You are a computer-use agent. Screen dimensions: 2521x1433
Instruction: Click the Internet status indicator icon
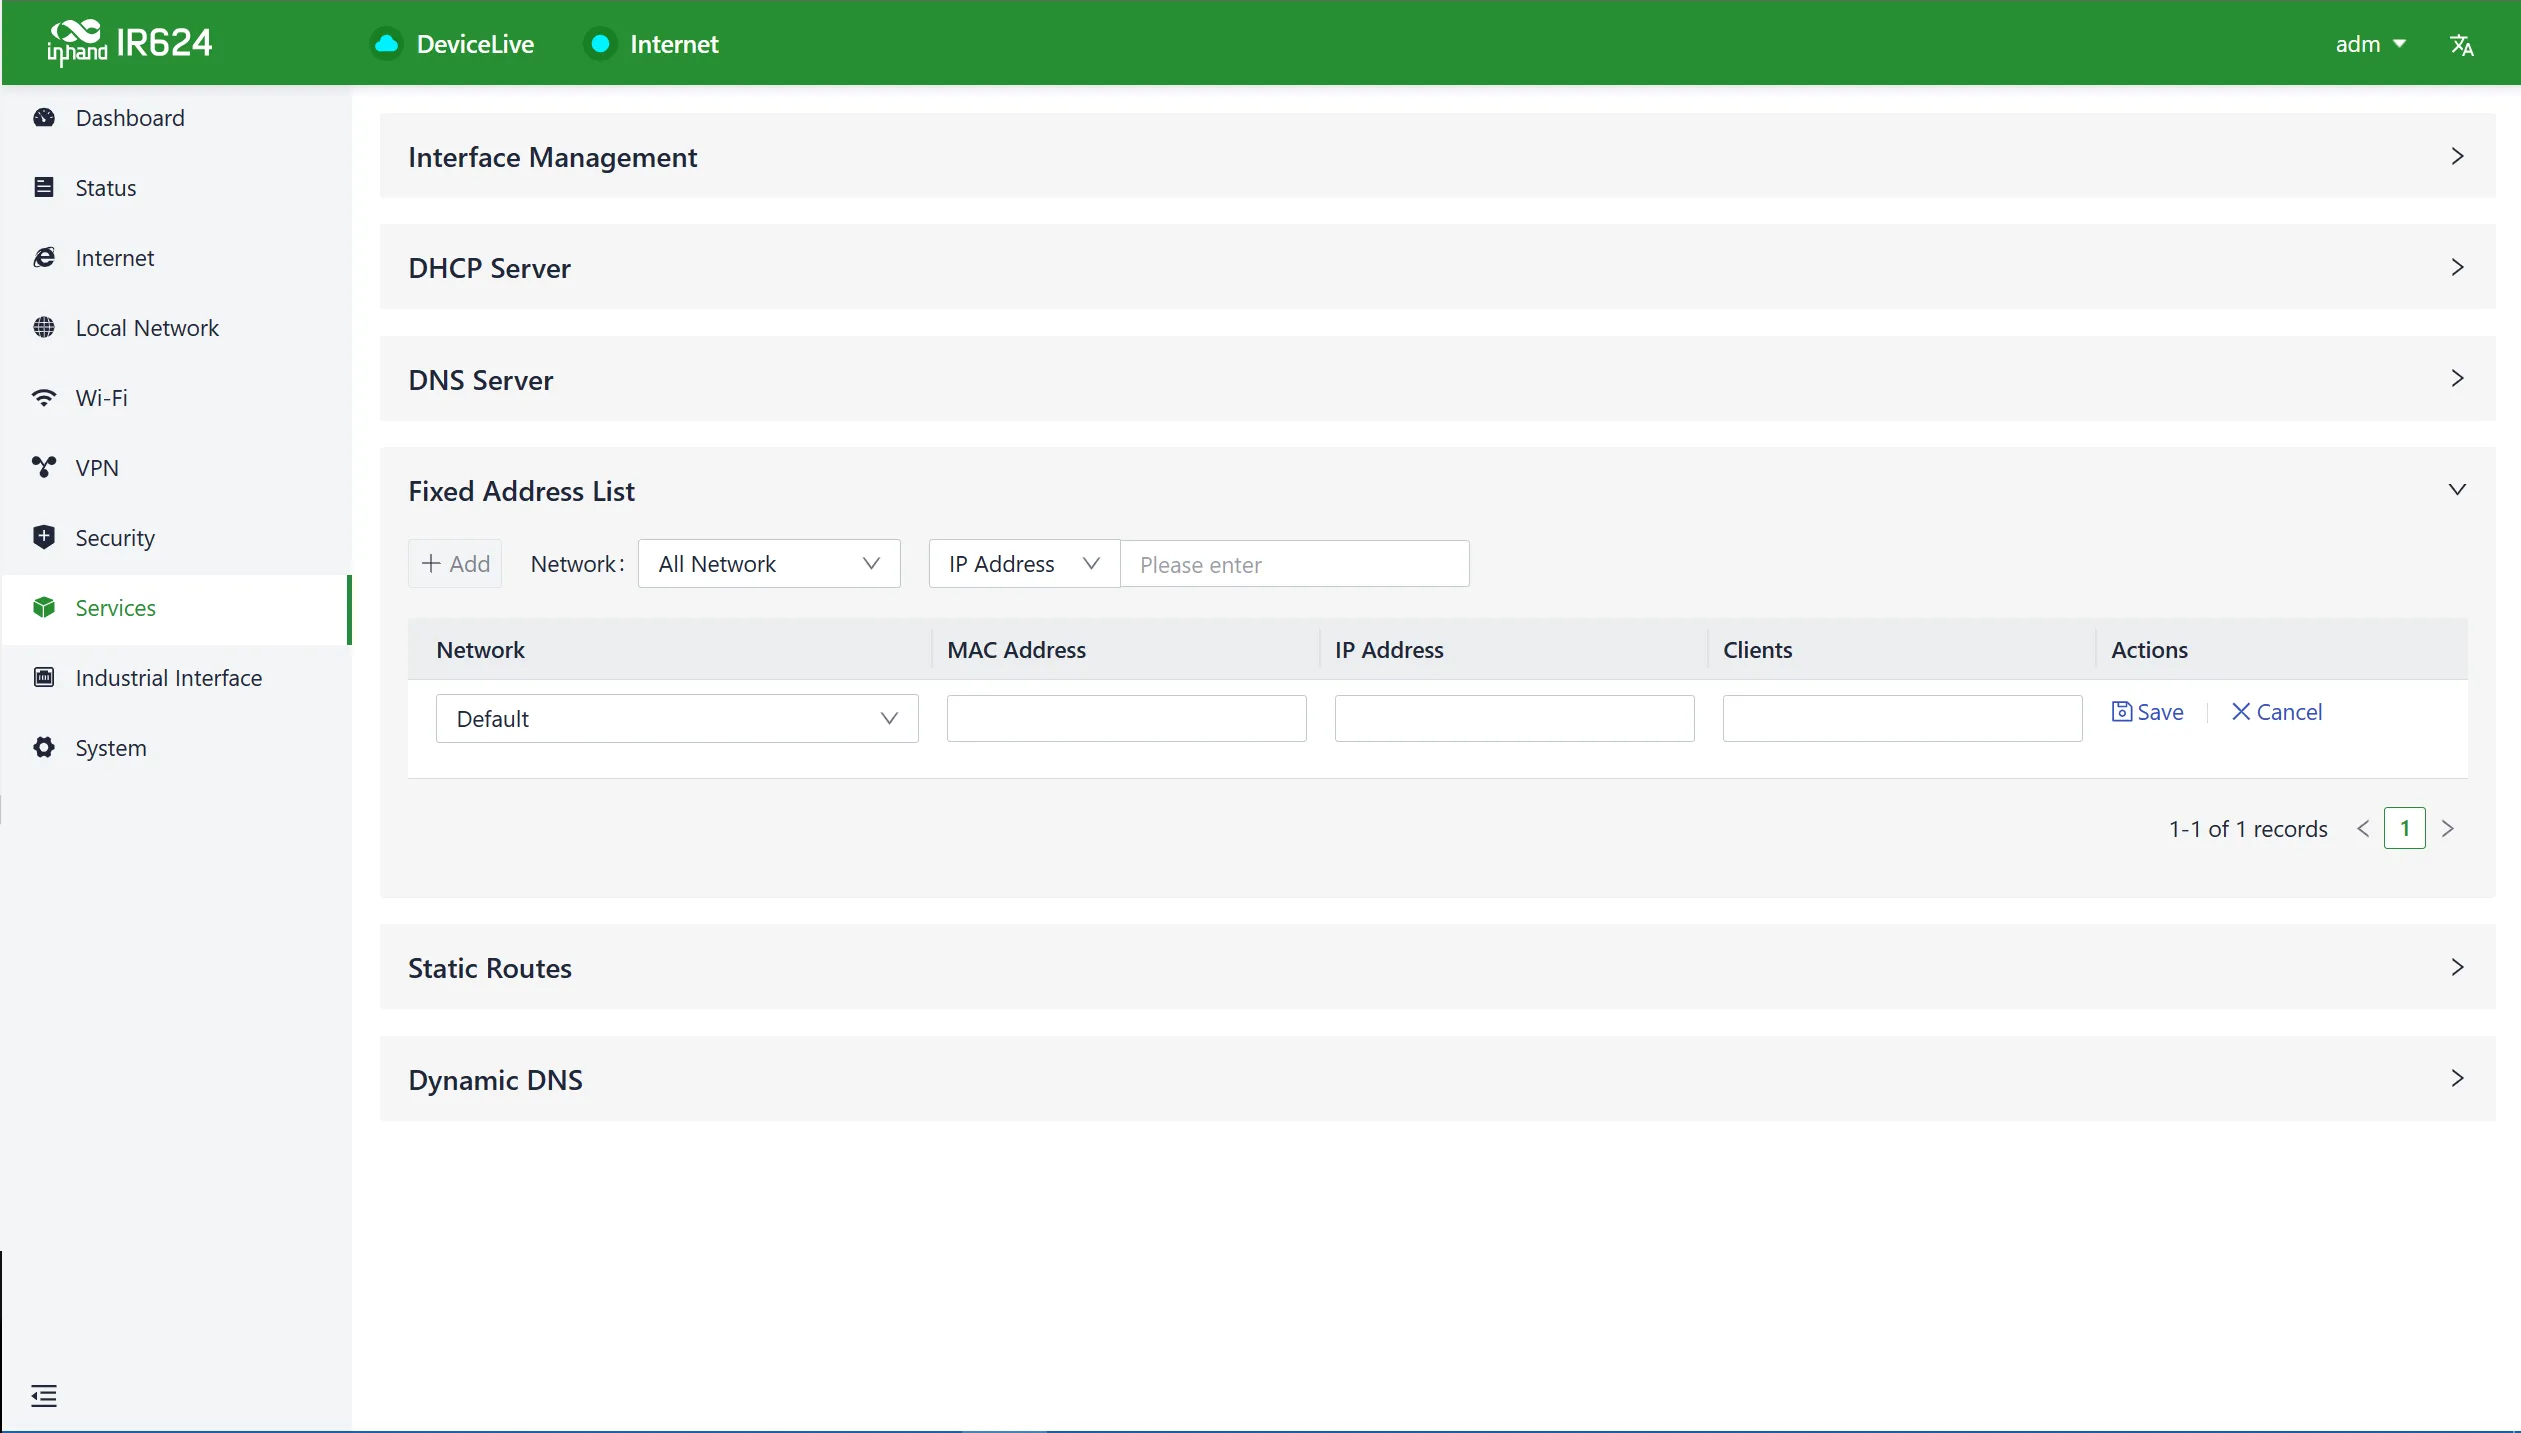[600, 44]
